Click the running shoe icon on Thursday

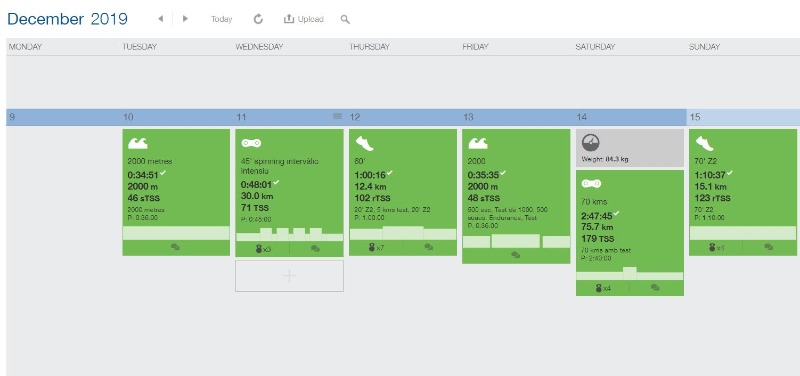[364, 143]
